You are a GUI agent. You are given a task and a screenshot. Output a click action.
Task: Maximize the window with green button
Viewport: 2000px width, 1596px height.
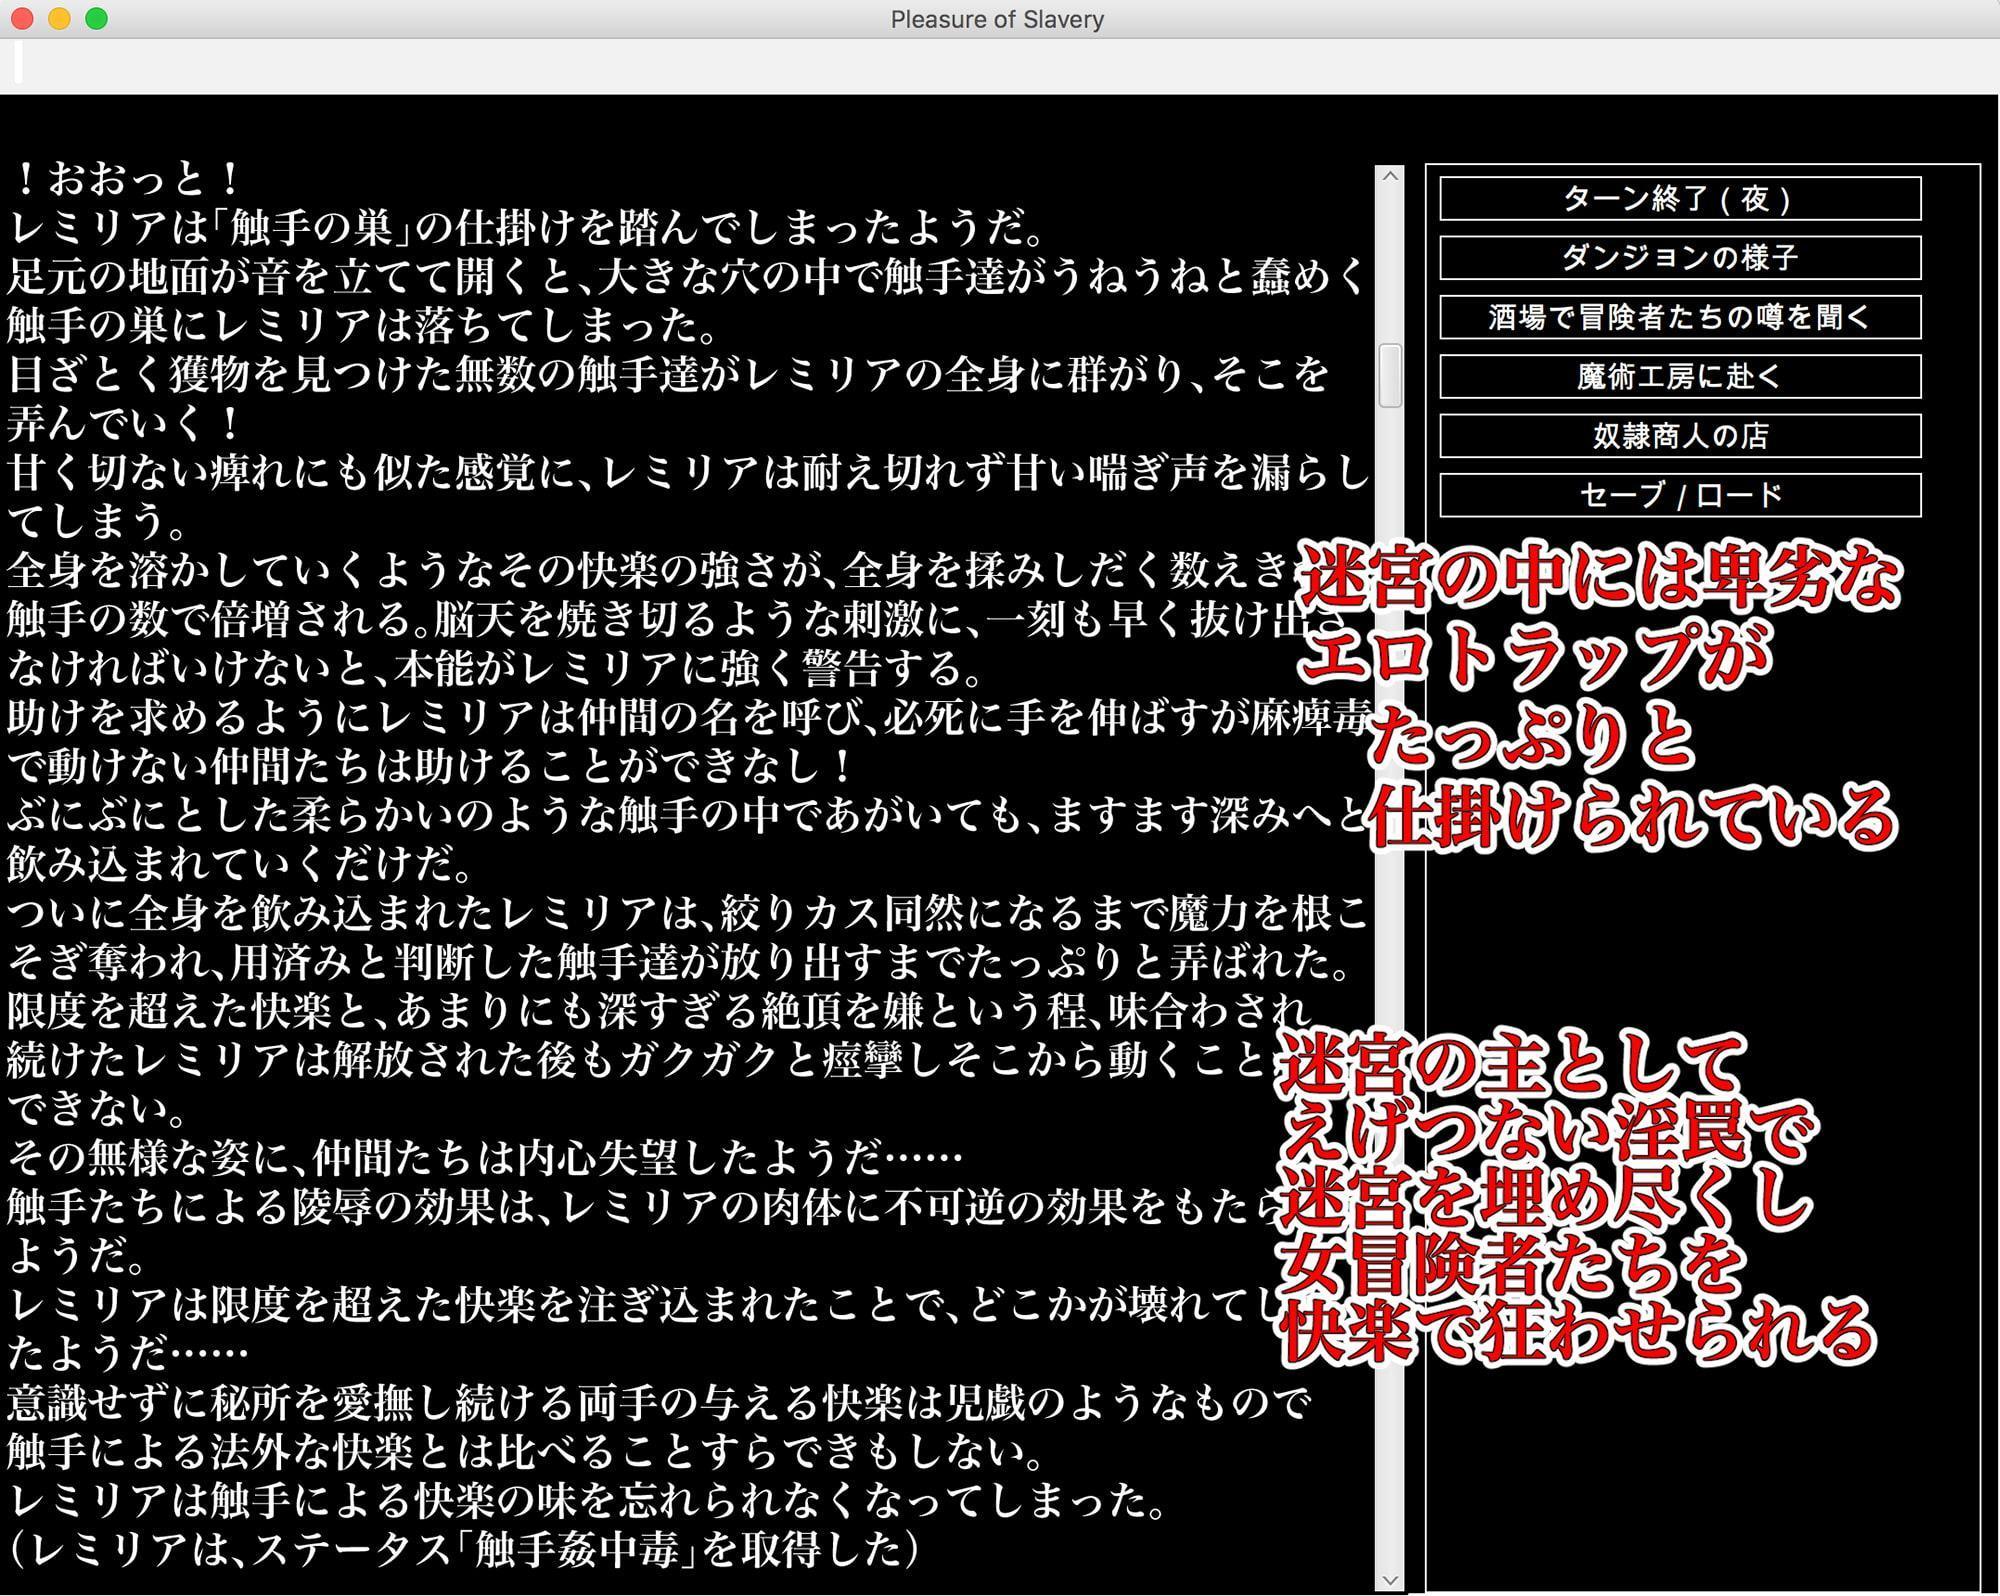tap(96, 19)
